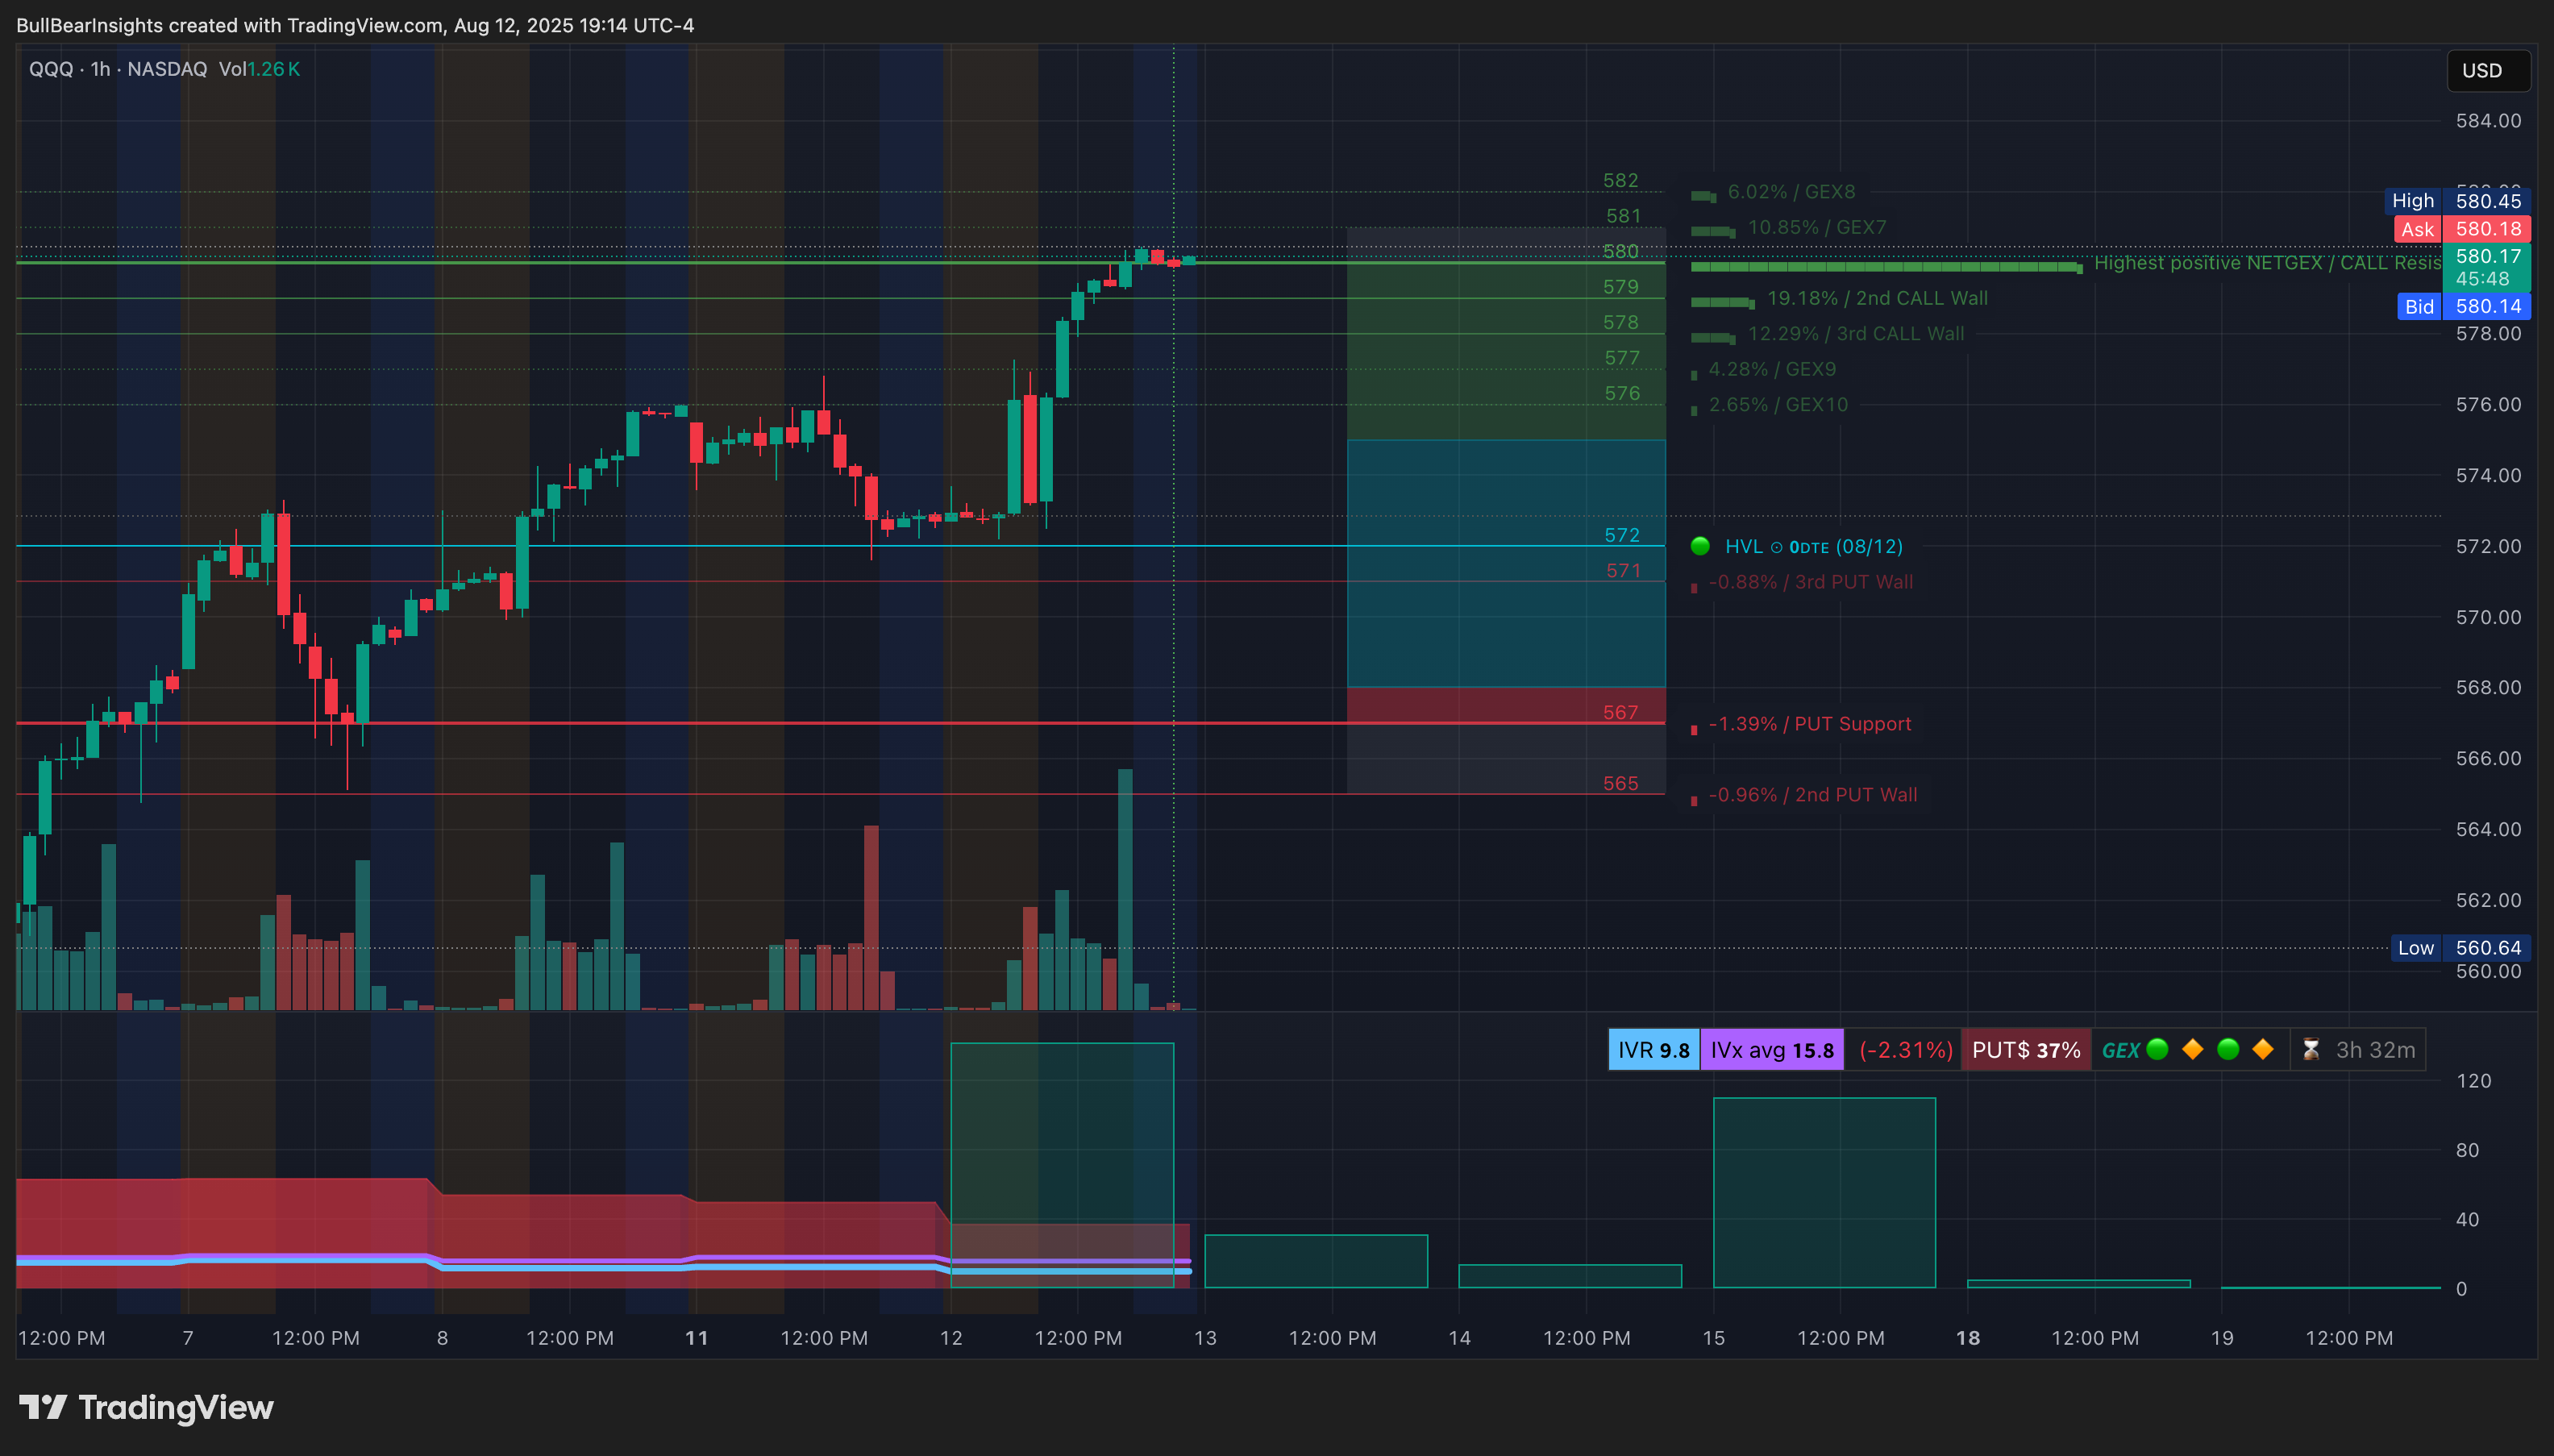Click the 6.02% / GEX8 label
Viewport: 2554px width, 1456px height.
pyautogui.click(x=1791, y=192)
